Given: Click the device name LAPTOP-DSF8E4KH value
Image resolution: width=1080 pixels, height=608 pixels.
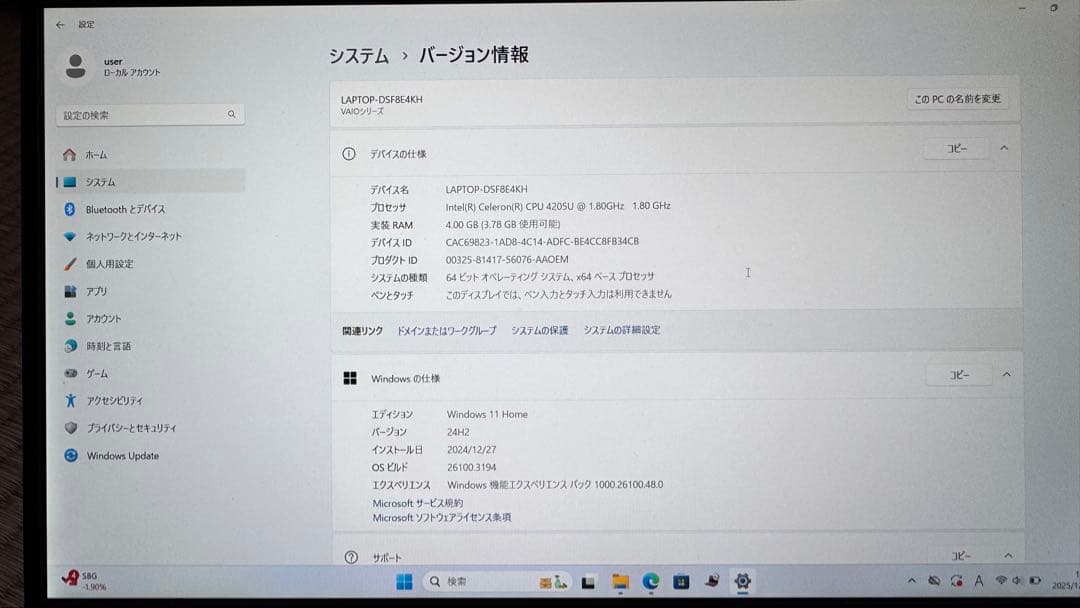Looking at the screenshot, I should click(x=486, y=189).
